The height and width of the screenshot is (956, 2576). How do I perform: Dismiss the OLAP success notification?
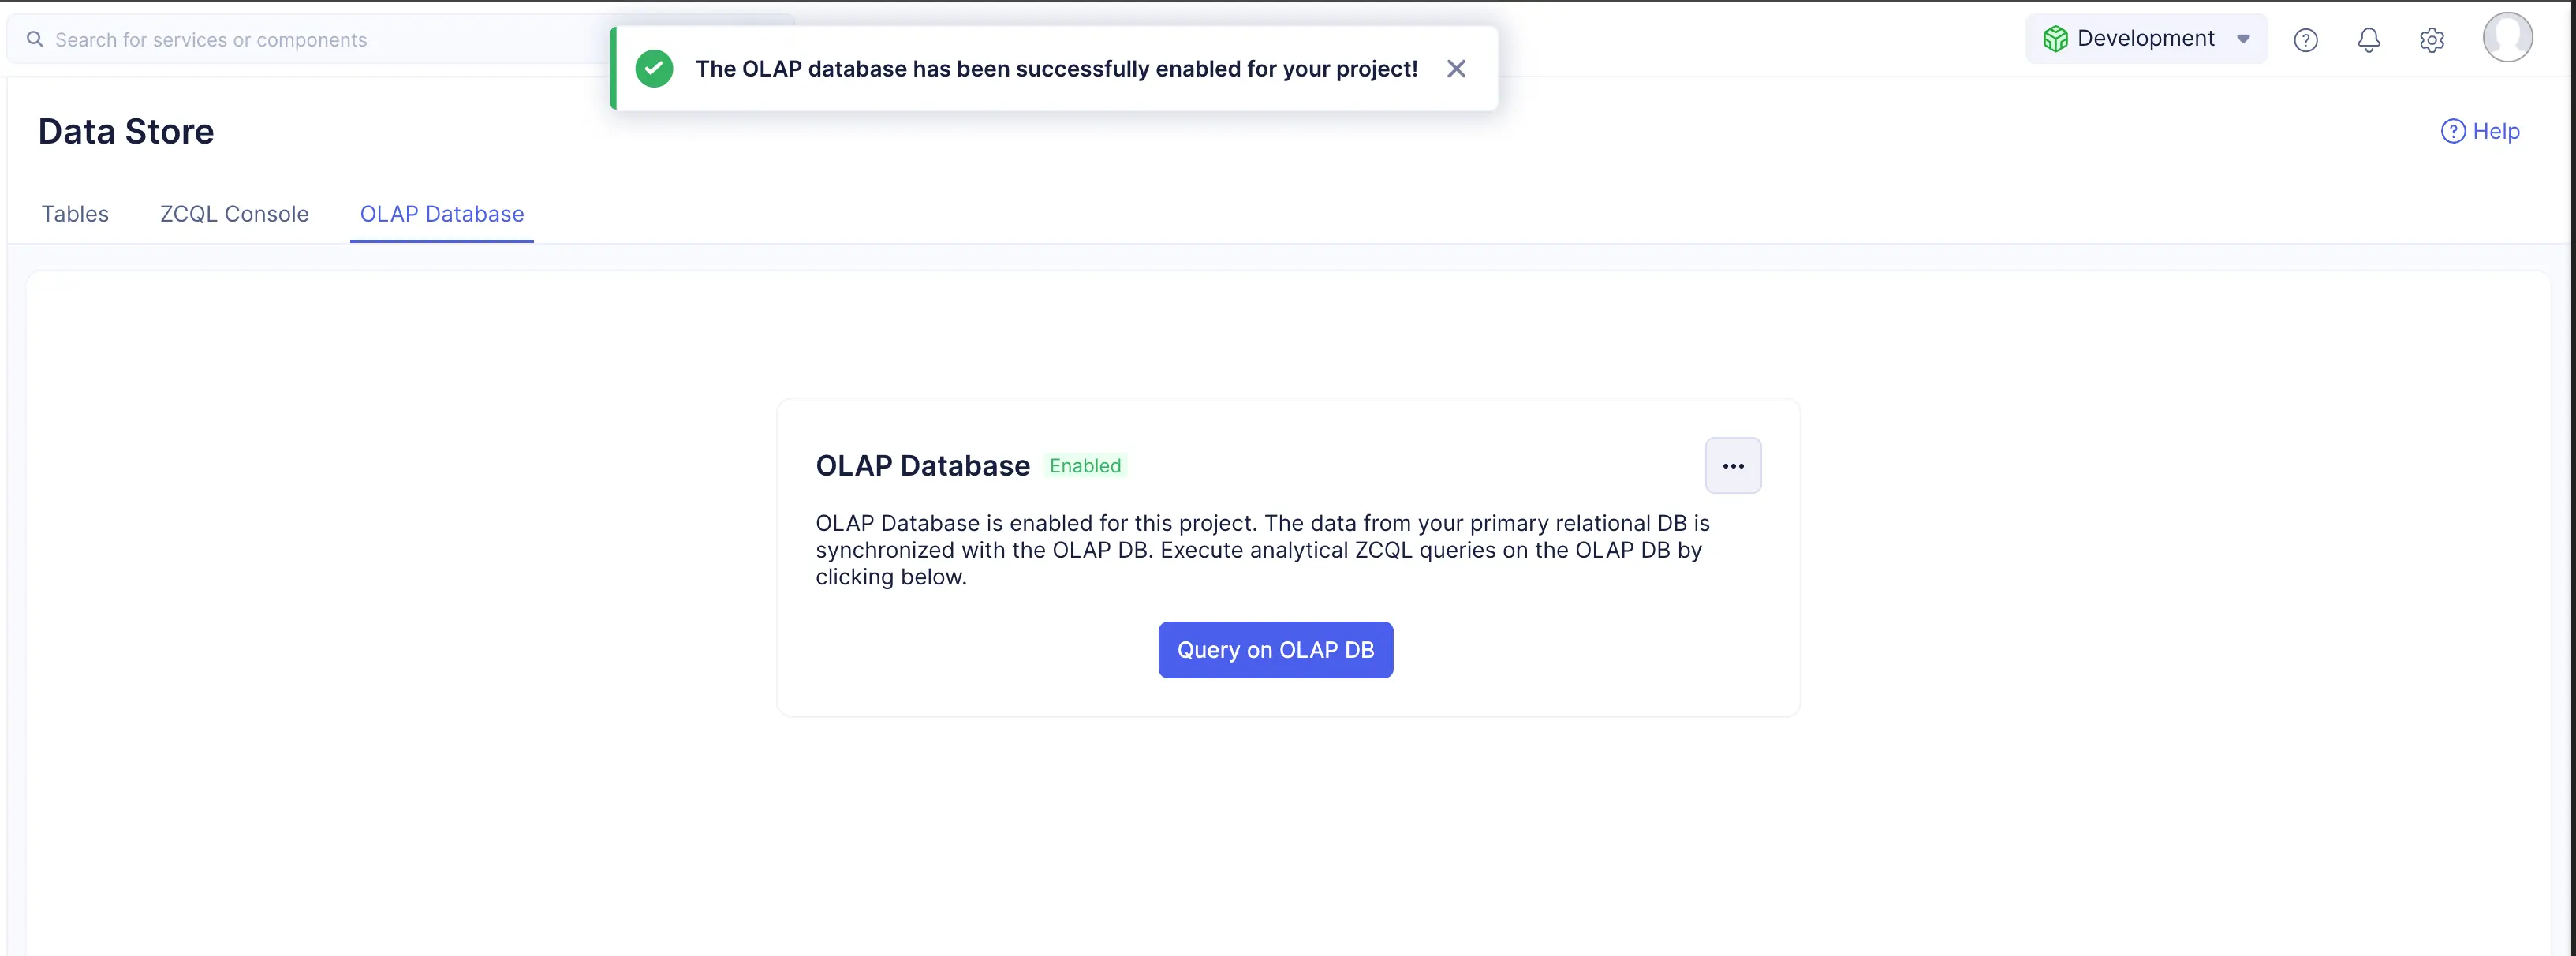[x=1456, y=69]
